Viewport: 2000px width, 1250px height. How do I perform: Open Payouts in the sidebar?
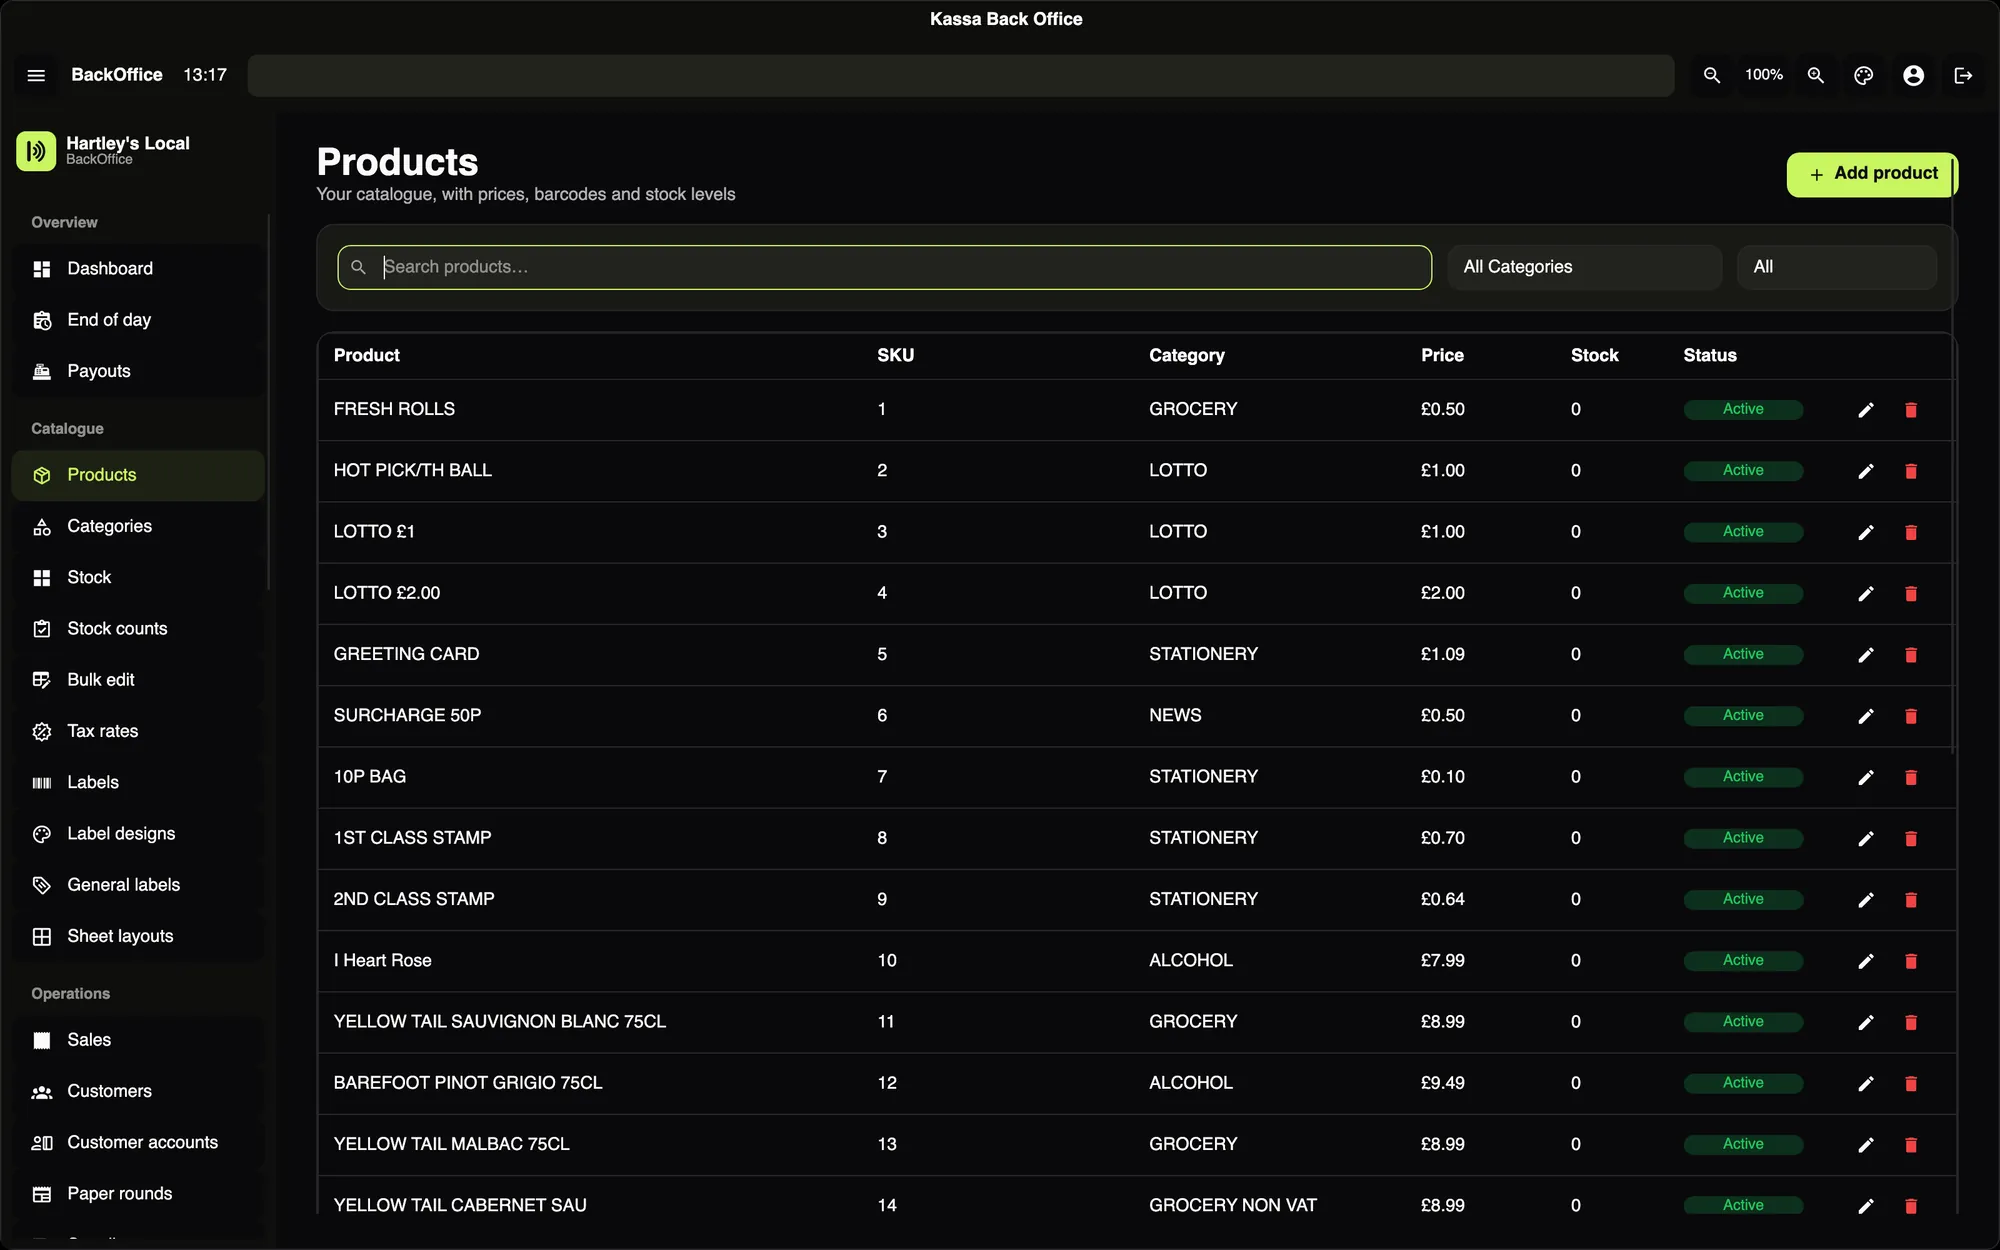tap(138, 371)
